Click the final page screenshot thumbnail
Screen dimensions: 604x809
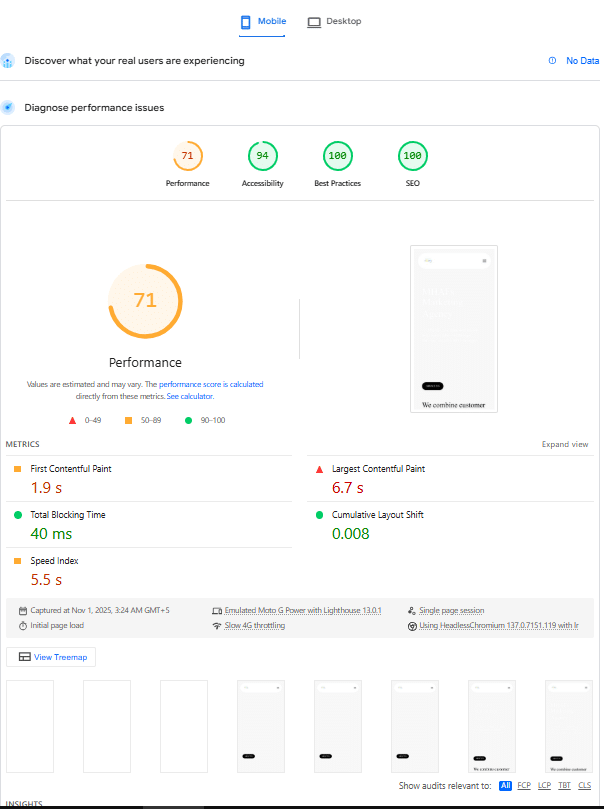click(568, 726)
